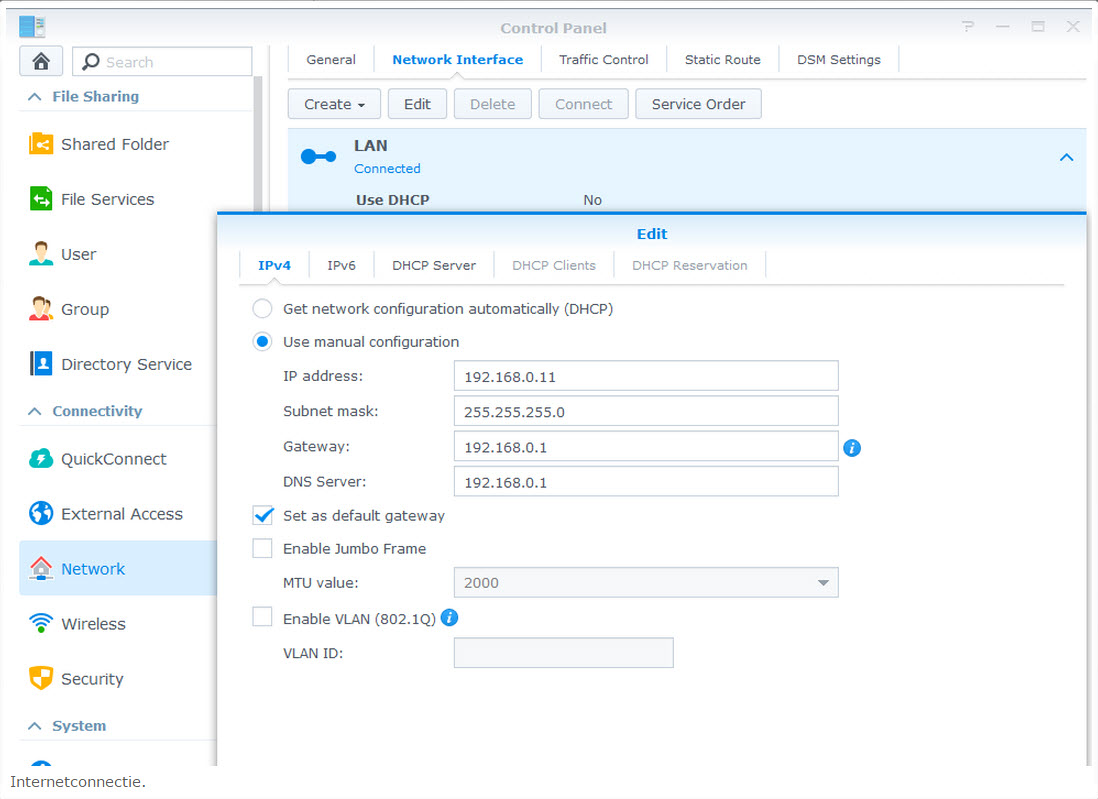The width and height of the screenshot is (1098, 799).
Task: Enable Jumbo Frame checkbox
Action: [263, 549]
